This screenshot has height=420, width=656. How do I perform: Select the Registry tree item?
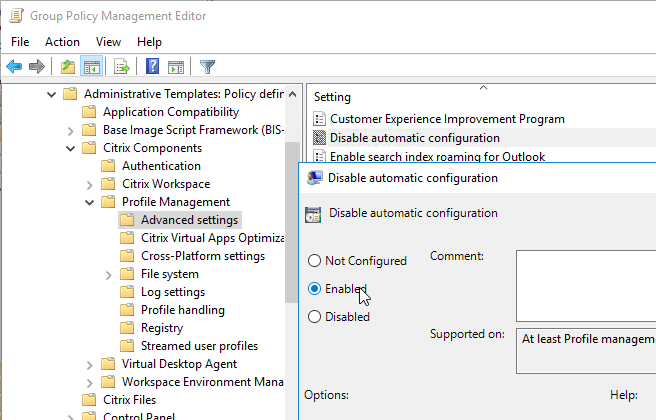(162, 328)
